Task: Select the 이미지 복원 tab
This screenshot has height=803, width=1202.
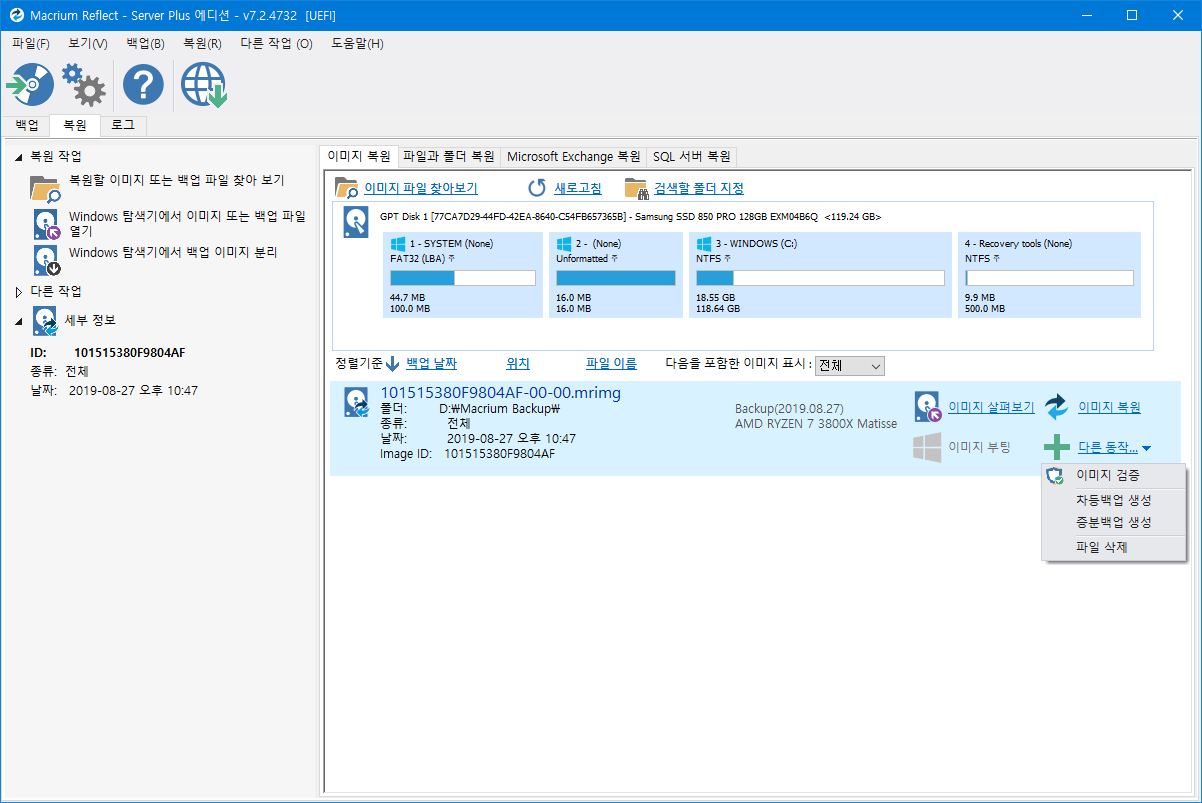Action: (359, 156)
